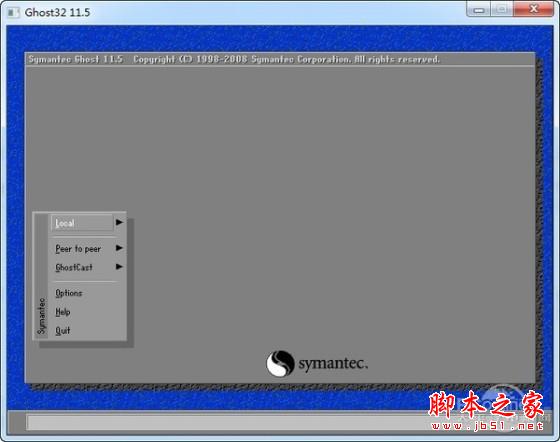Open the Help menu entry
The width and height of the screenshot is (560, 442).
[x=63, y=312]
